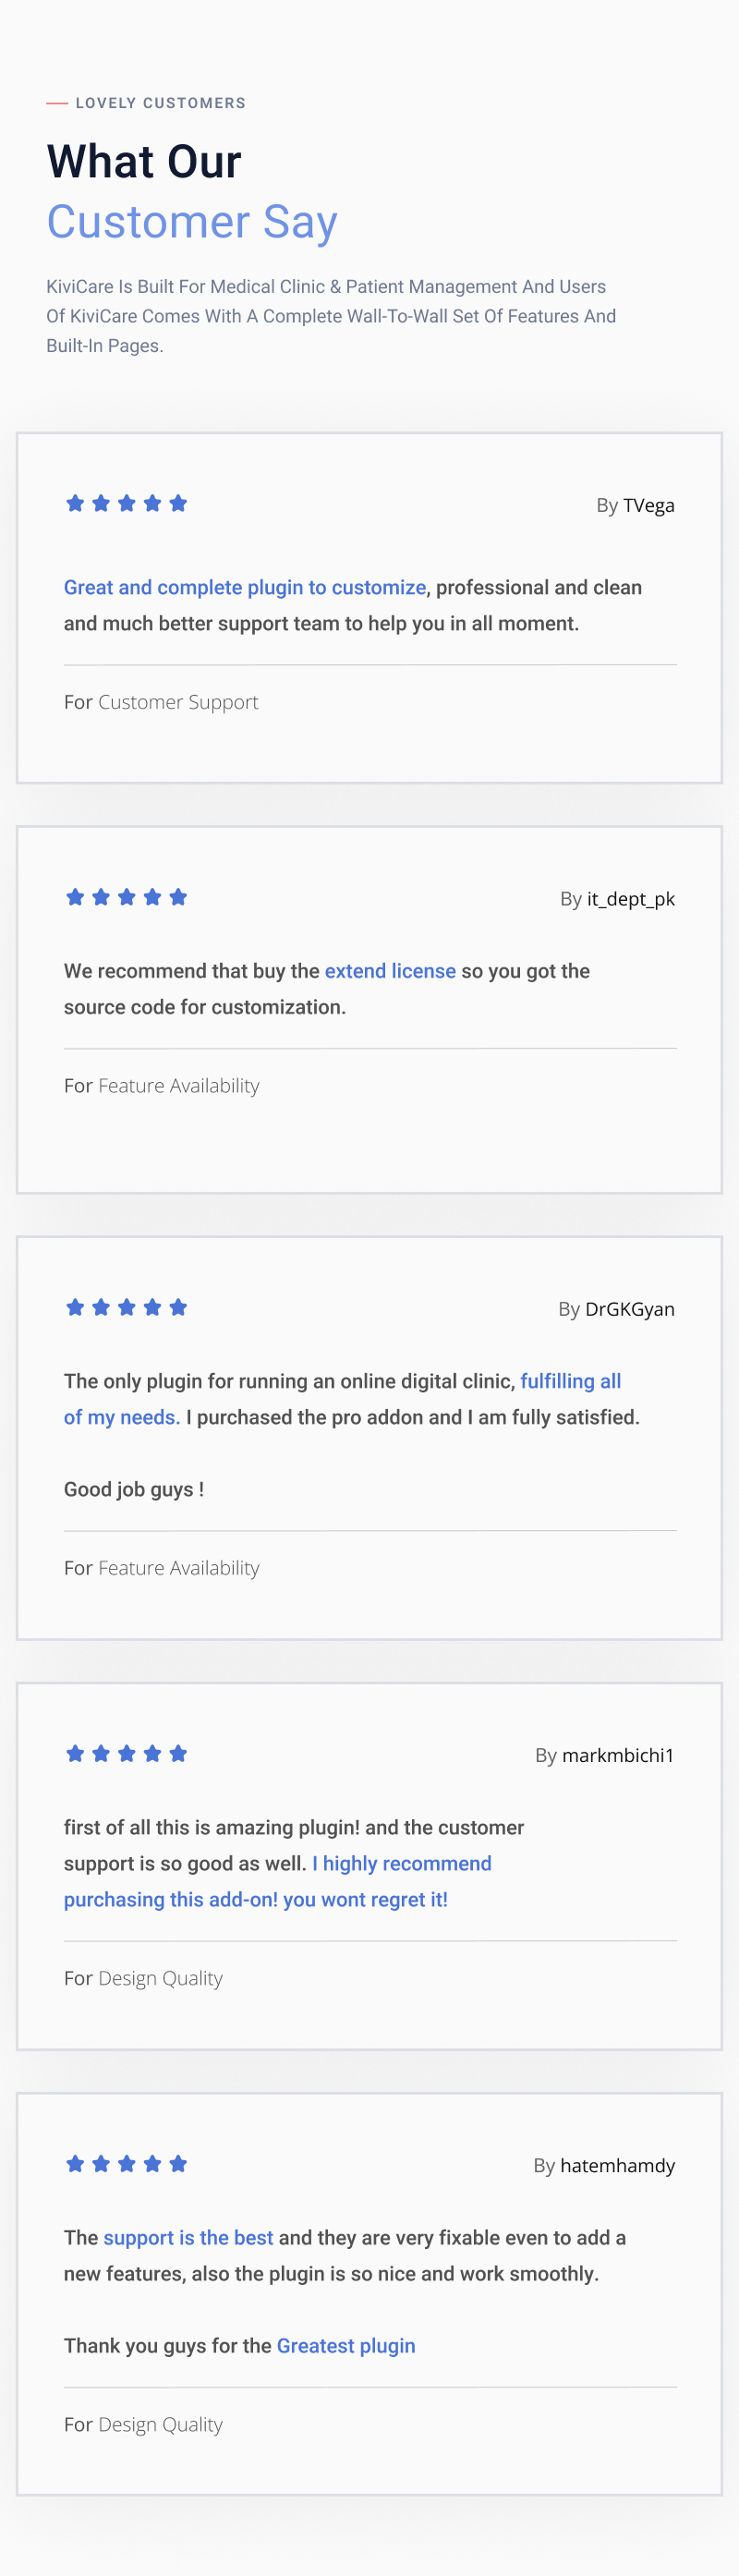This screenshot has height=2576, width=739.
Task: Click the fifth star in TVega's rating
Action: coord(178,503)
